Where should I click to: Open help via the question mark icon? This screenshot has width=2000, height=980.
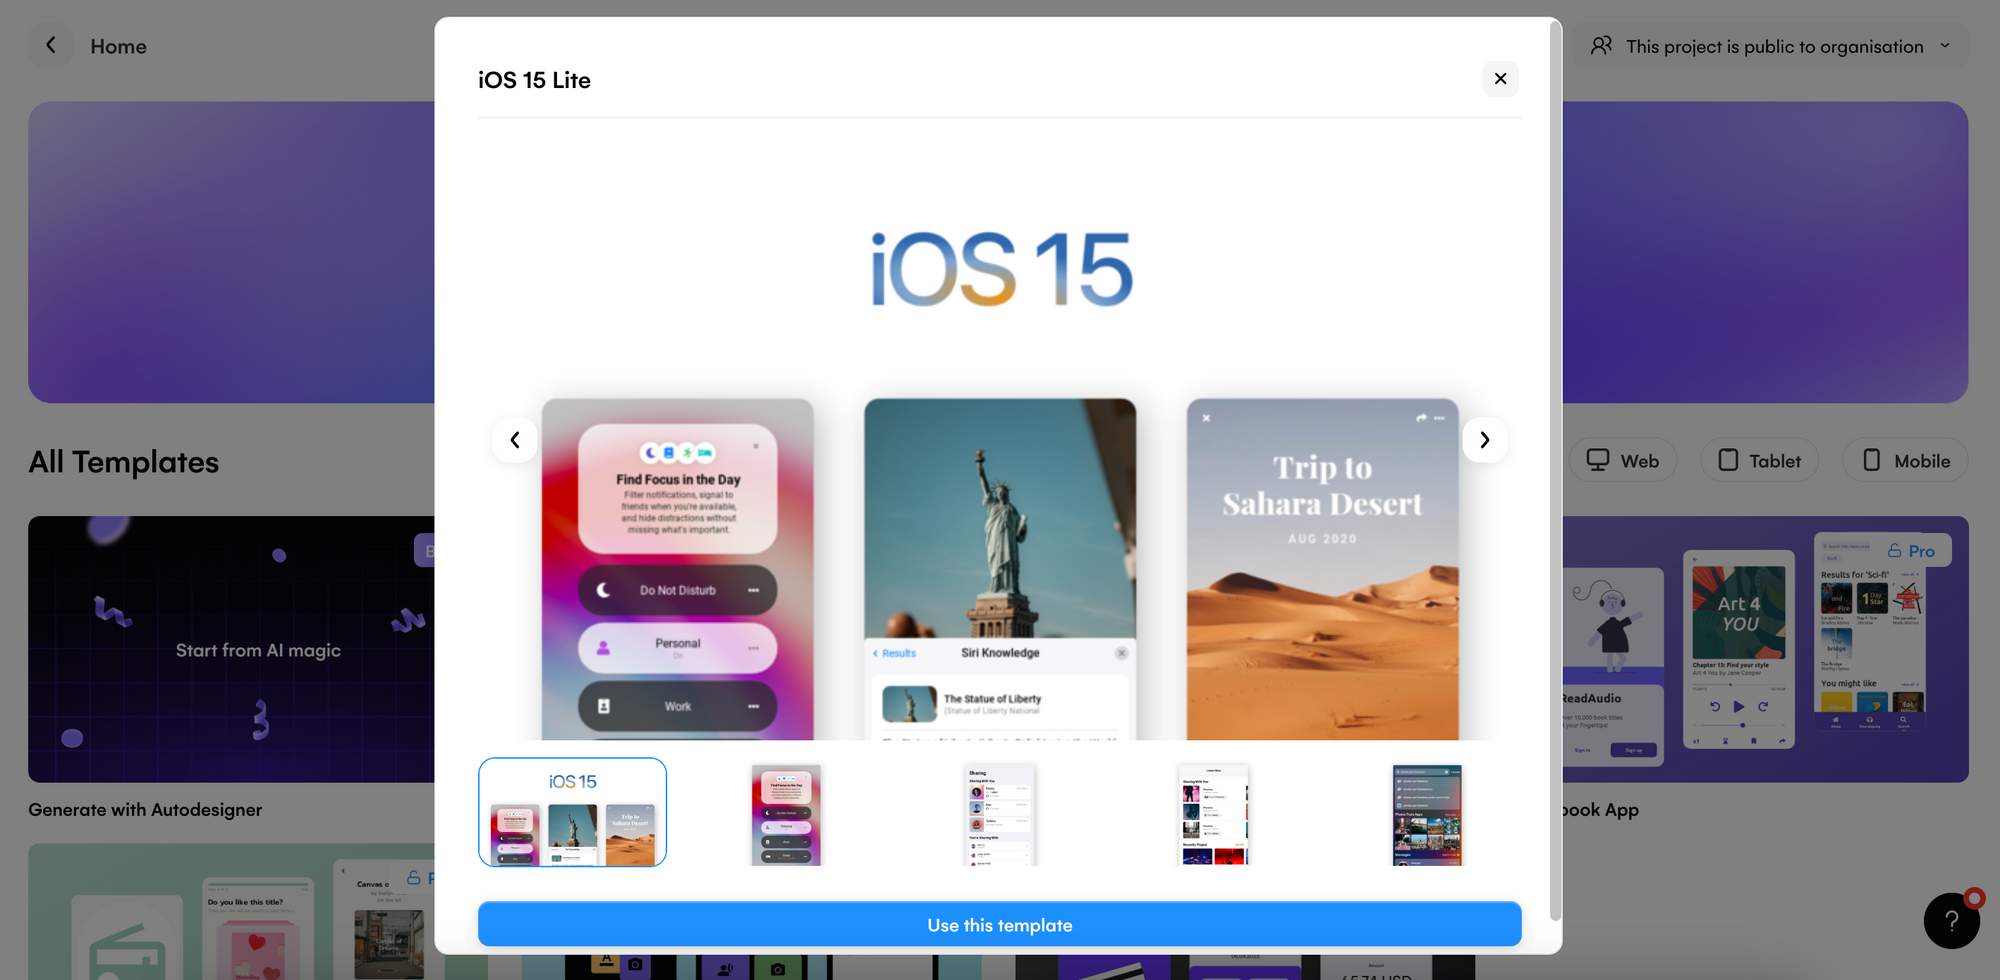tap(1952, 920)
